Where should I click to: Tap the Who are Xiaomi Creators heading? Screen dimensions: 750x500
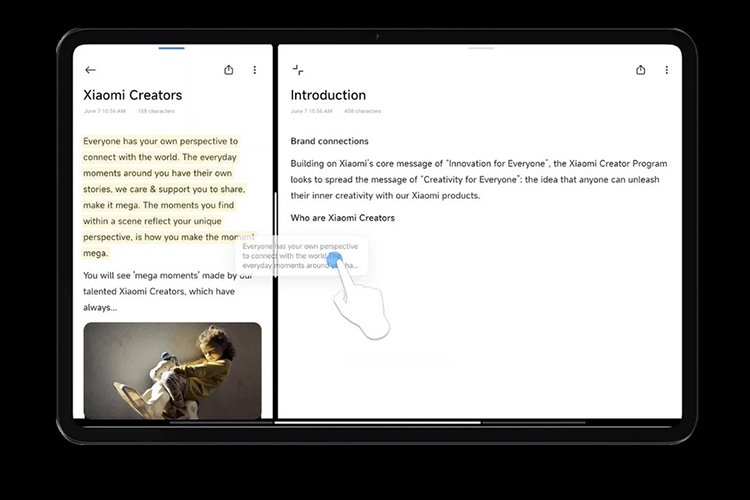[x=342, y=218]
